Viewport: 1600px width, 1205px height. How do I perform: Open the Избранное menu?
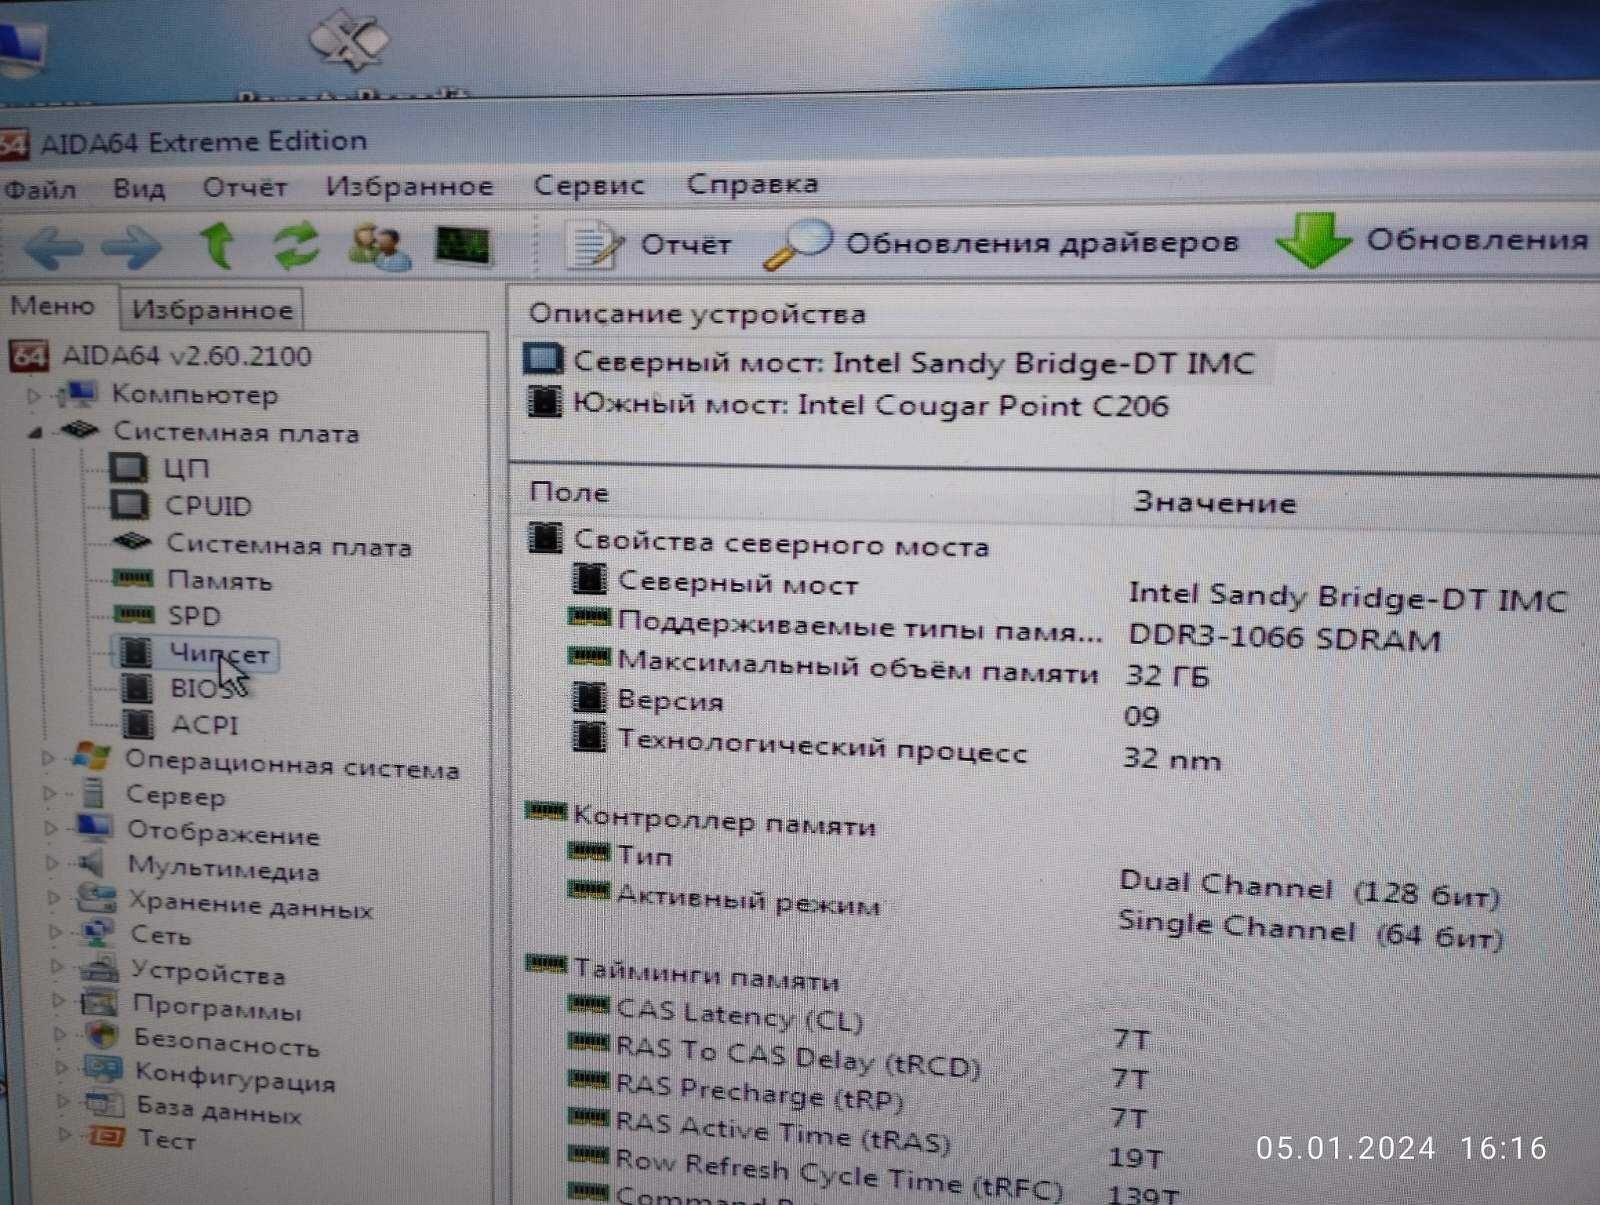tap(409, 186)
